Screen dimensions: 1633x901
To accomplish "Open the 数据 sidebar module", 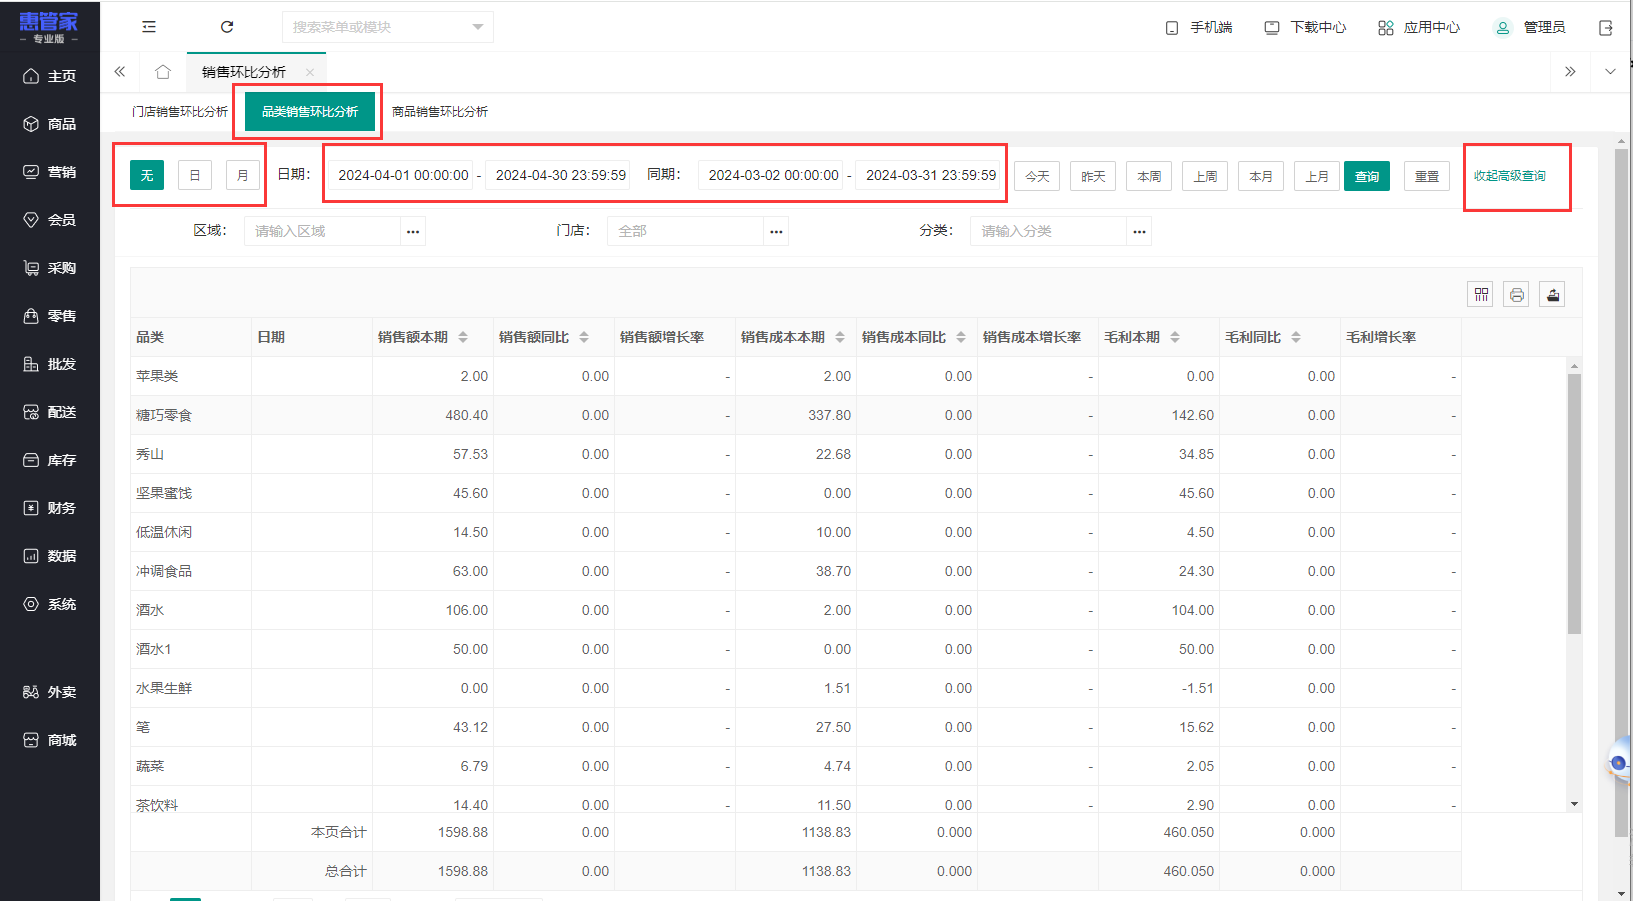I will point(50,556).
